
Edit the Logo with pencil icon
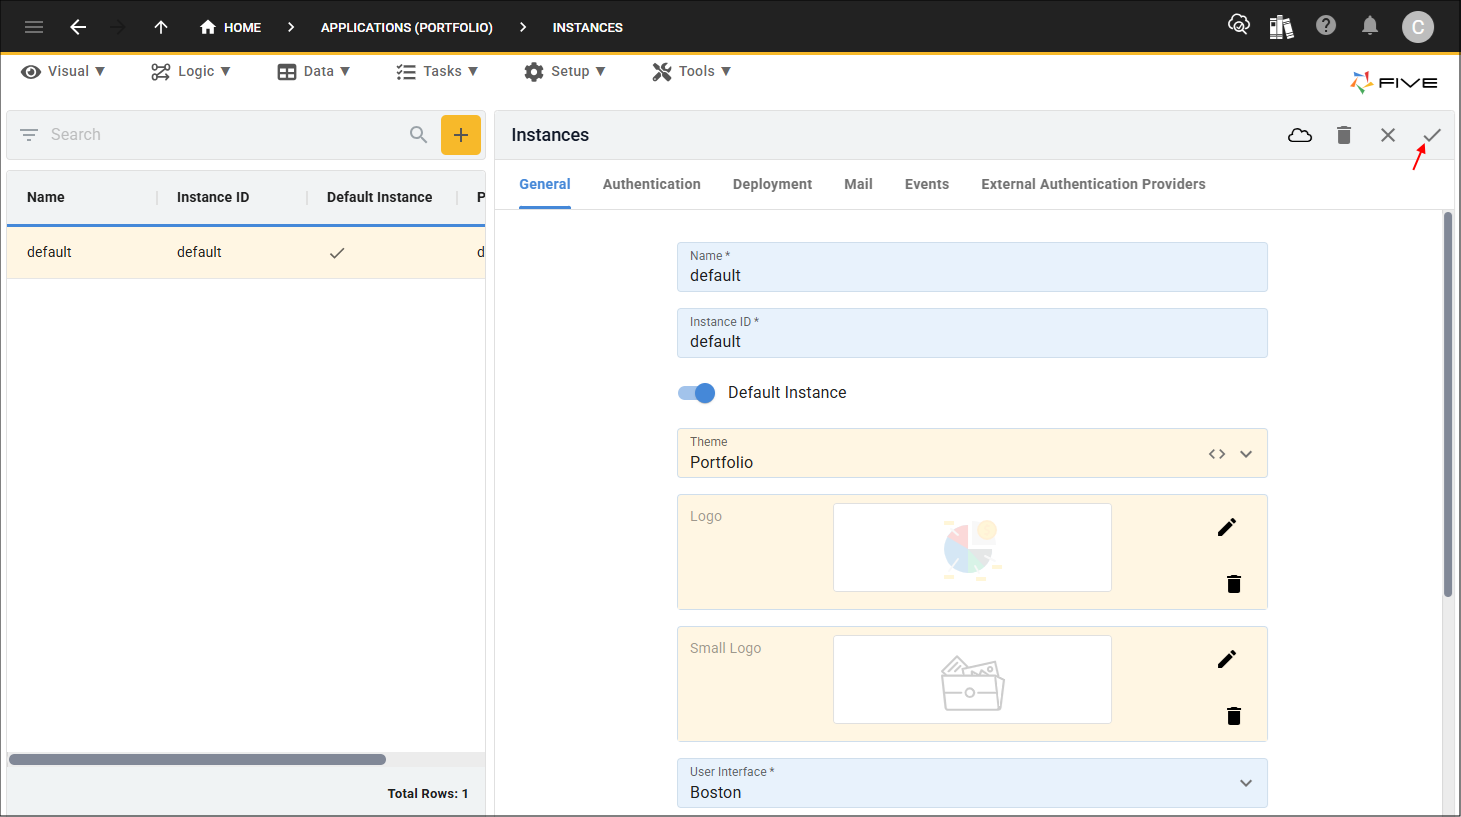coord(1227,527)
